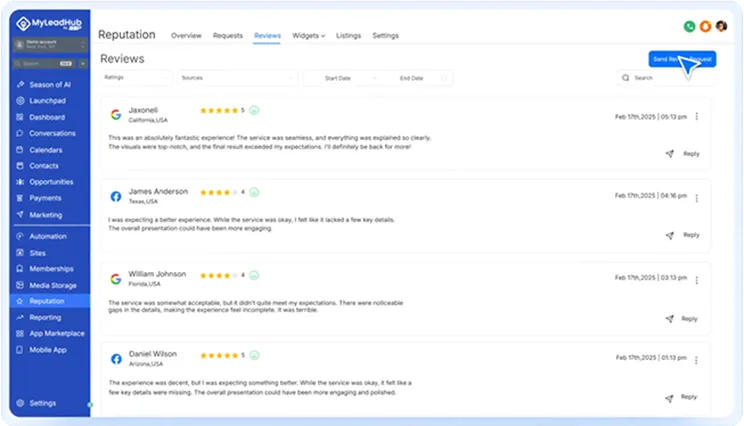
Task: Open the demo account switcher
Action: pos(50,45)
